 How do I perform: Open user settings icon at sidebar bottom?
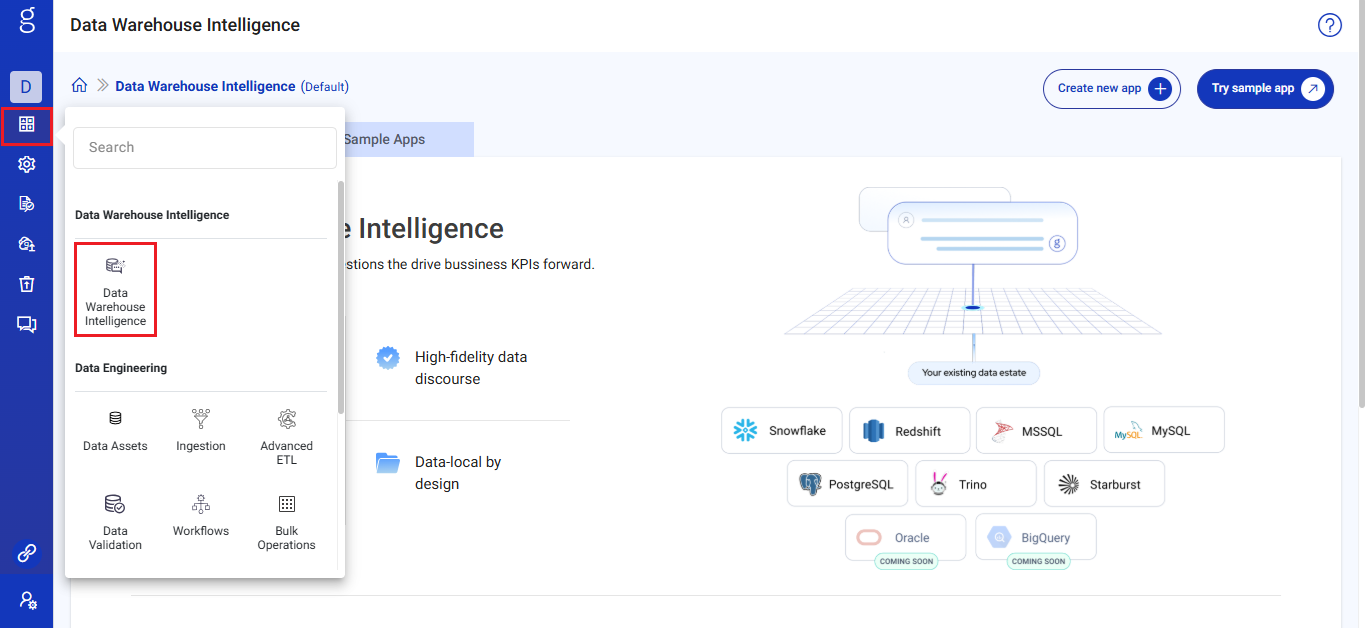pos(27,600)
